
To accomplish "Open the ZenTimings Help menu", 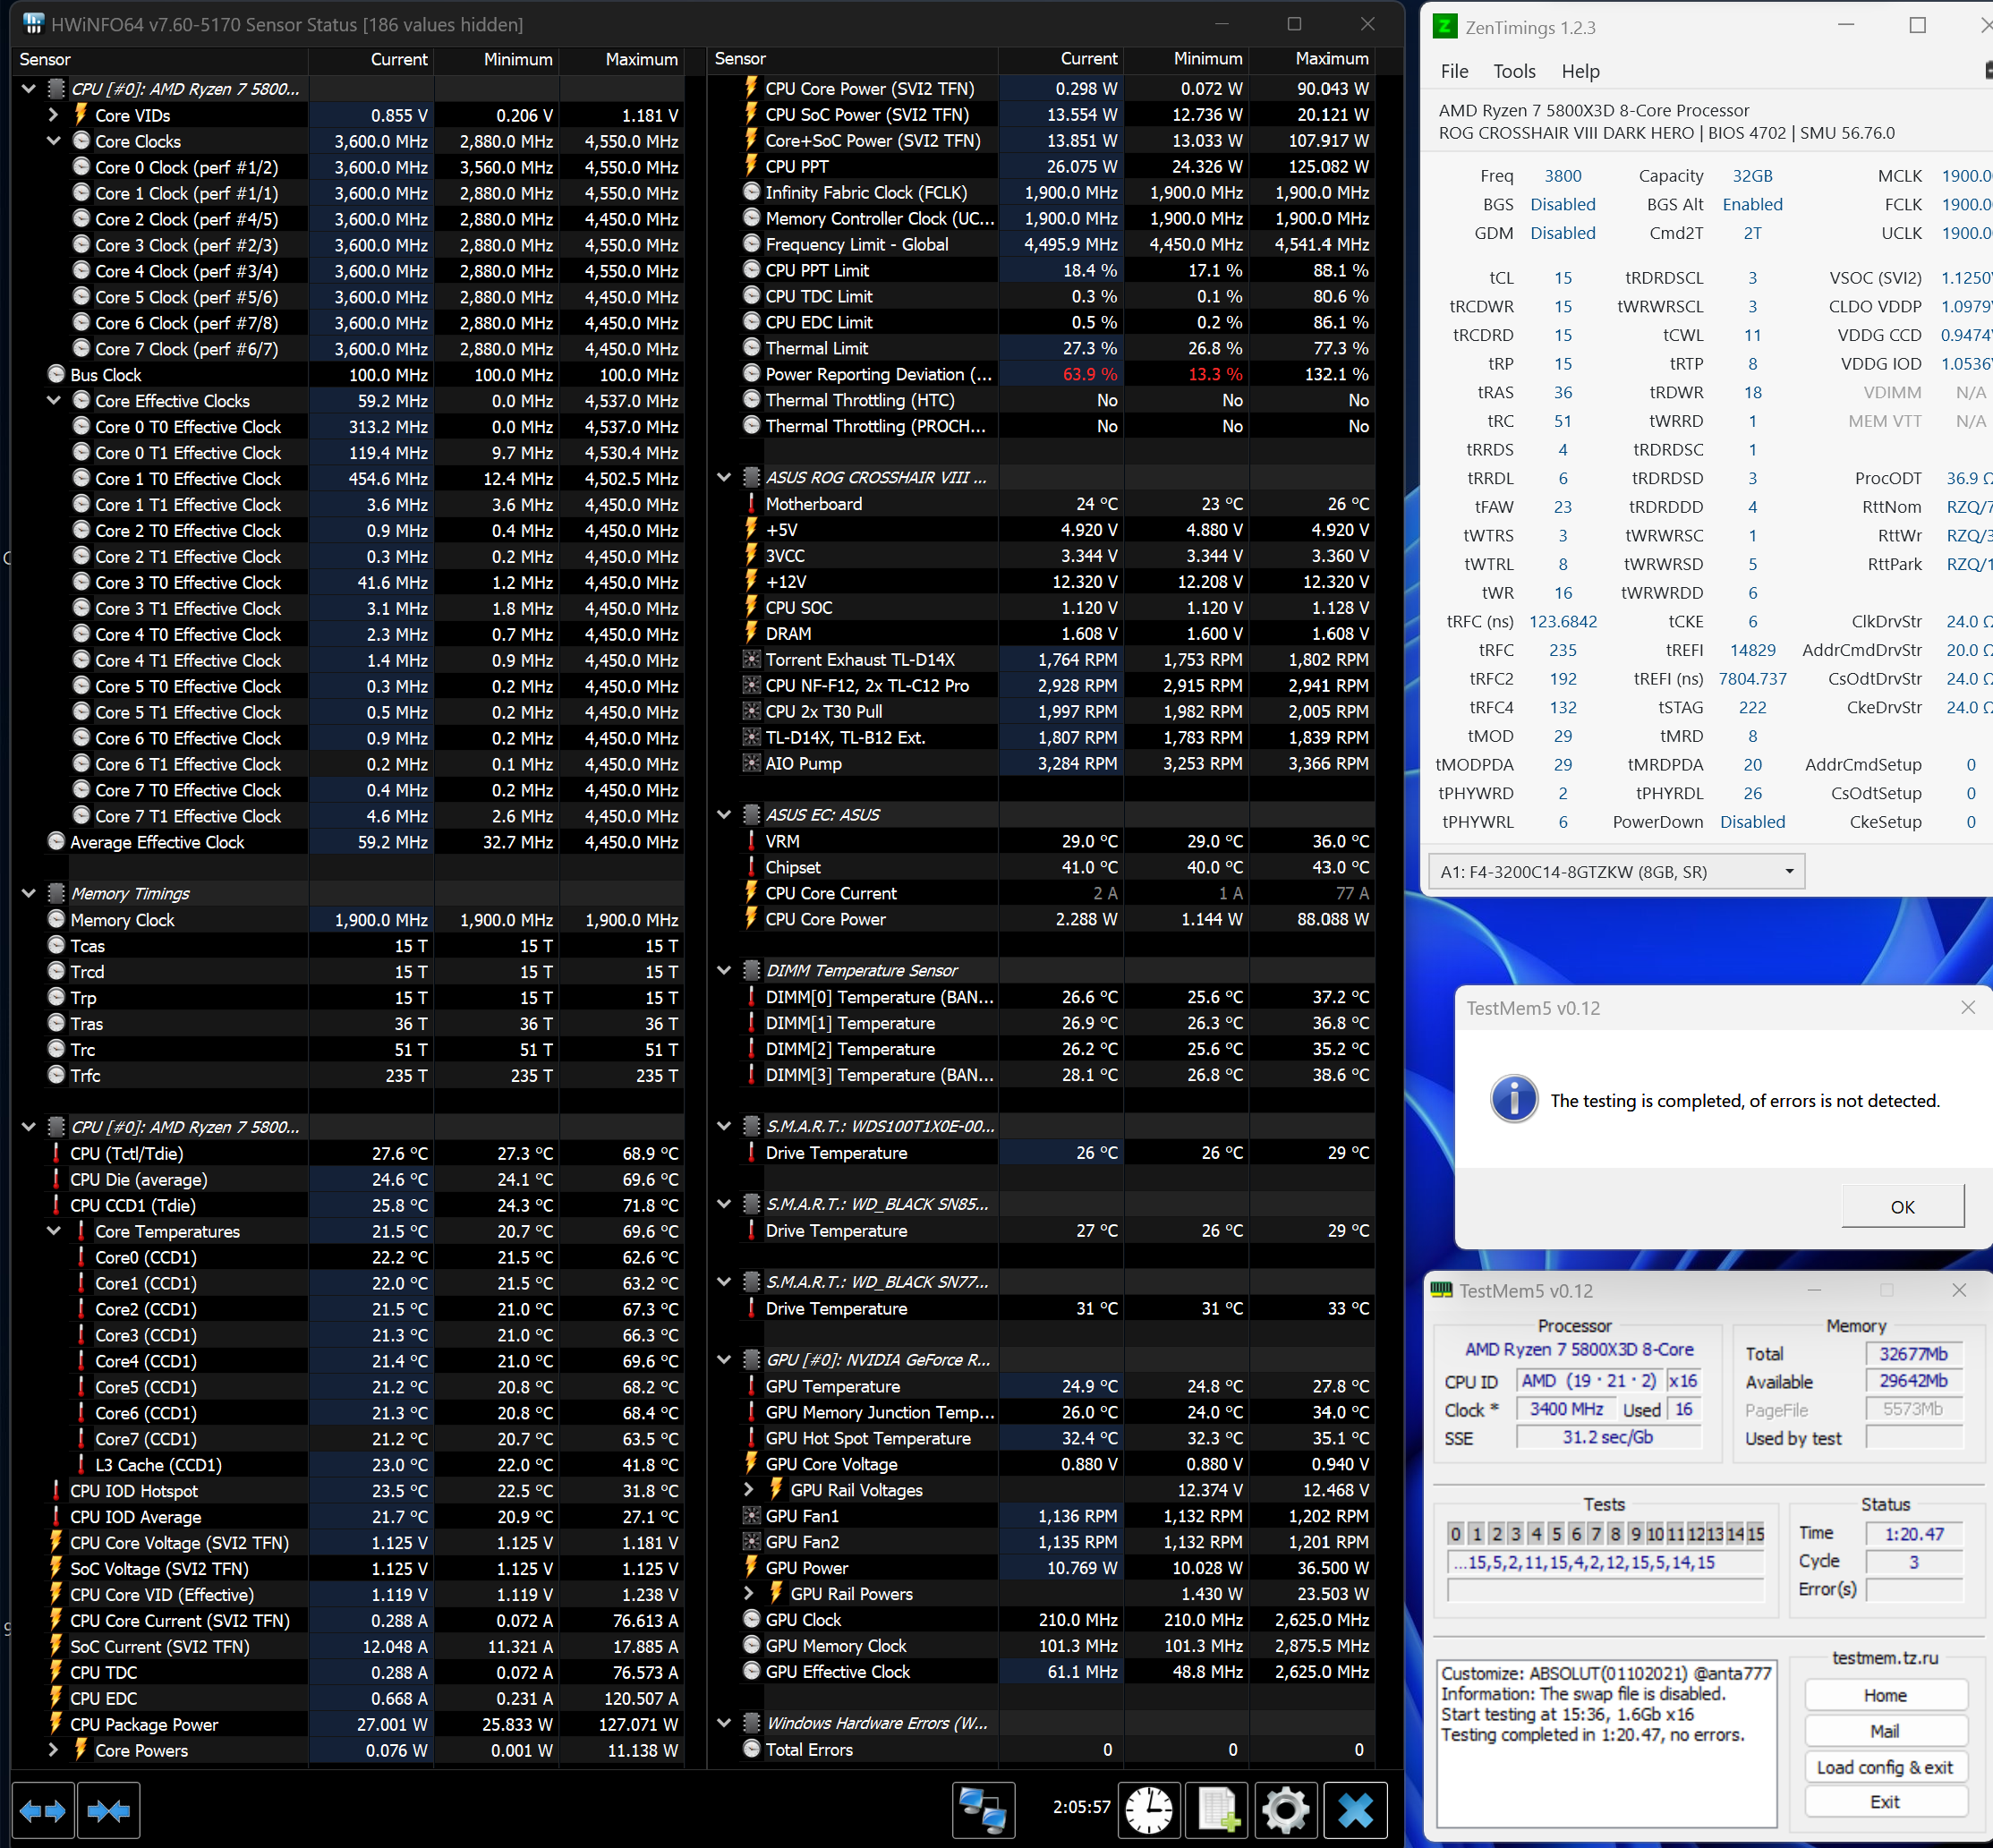I will pyautogui.click(x=1580, y=71).
